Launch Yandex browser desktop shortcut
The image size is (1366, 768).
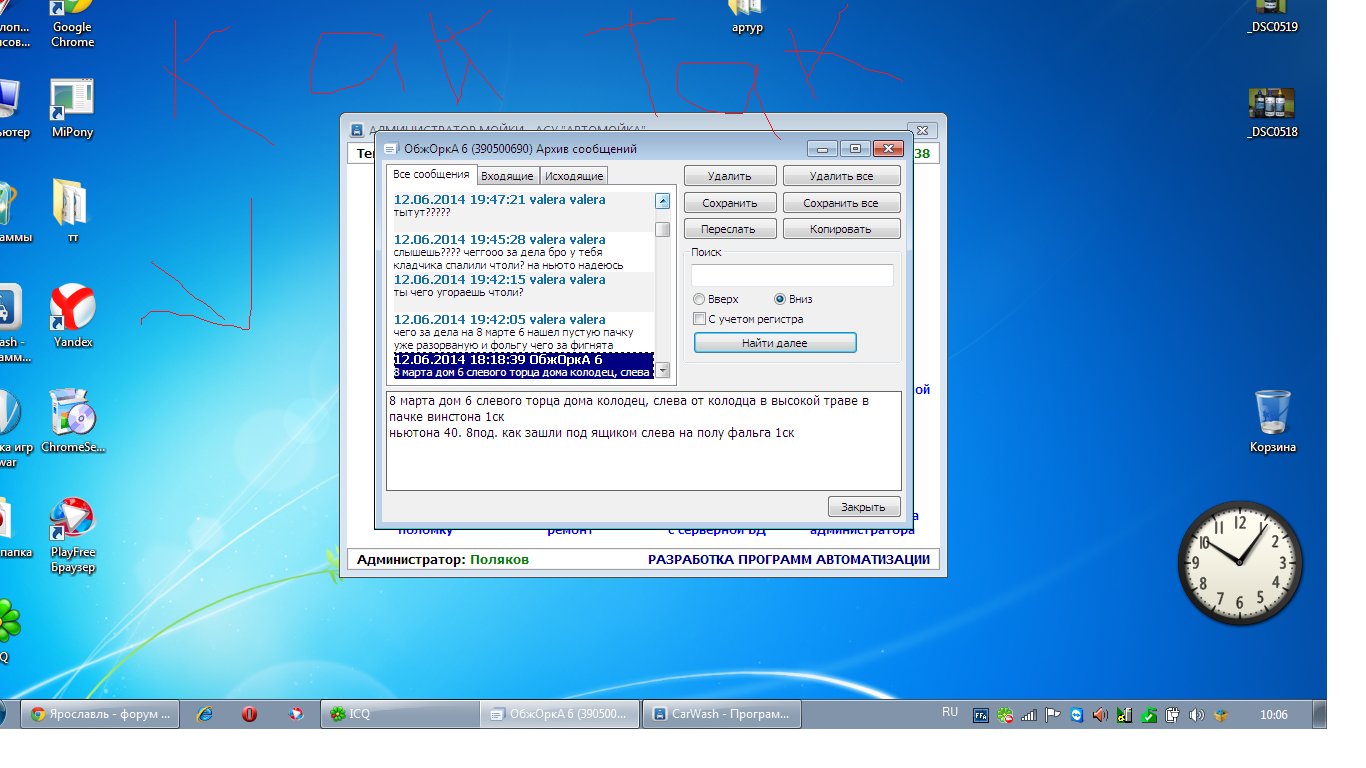(x=73, y=315)
